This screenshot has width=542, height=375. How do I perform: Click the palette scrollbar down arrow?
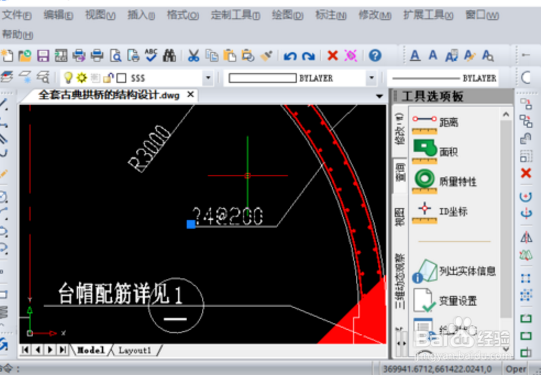506,349
